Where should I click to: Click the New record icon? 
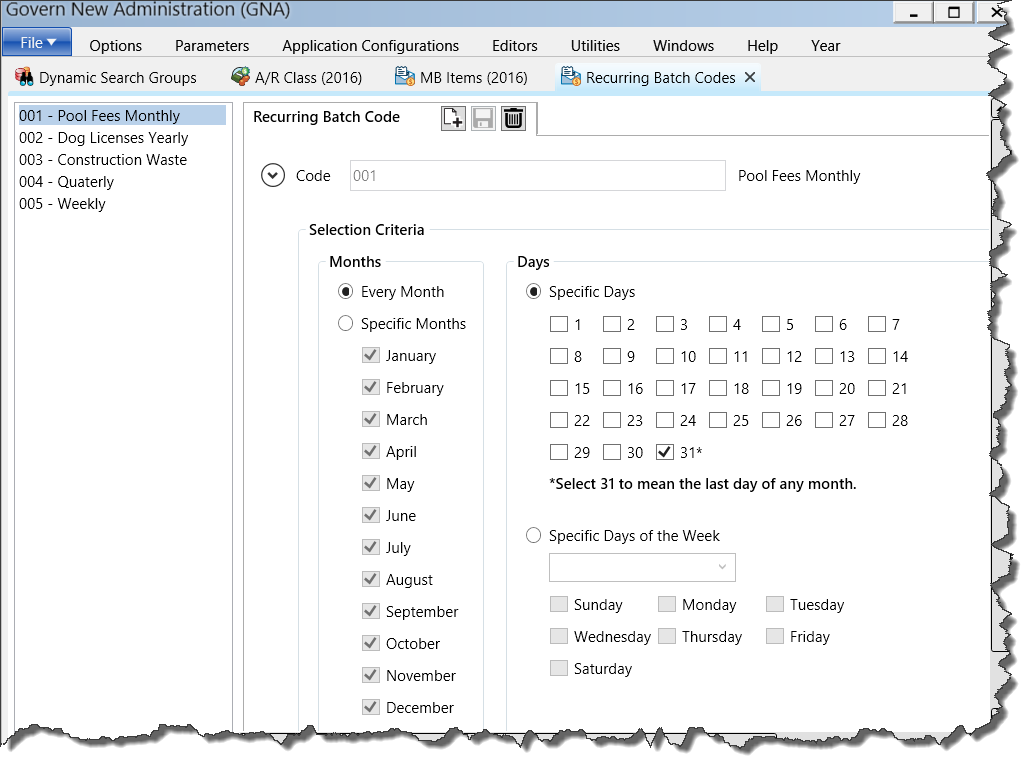click(x=453, y=118)
